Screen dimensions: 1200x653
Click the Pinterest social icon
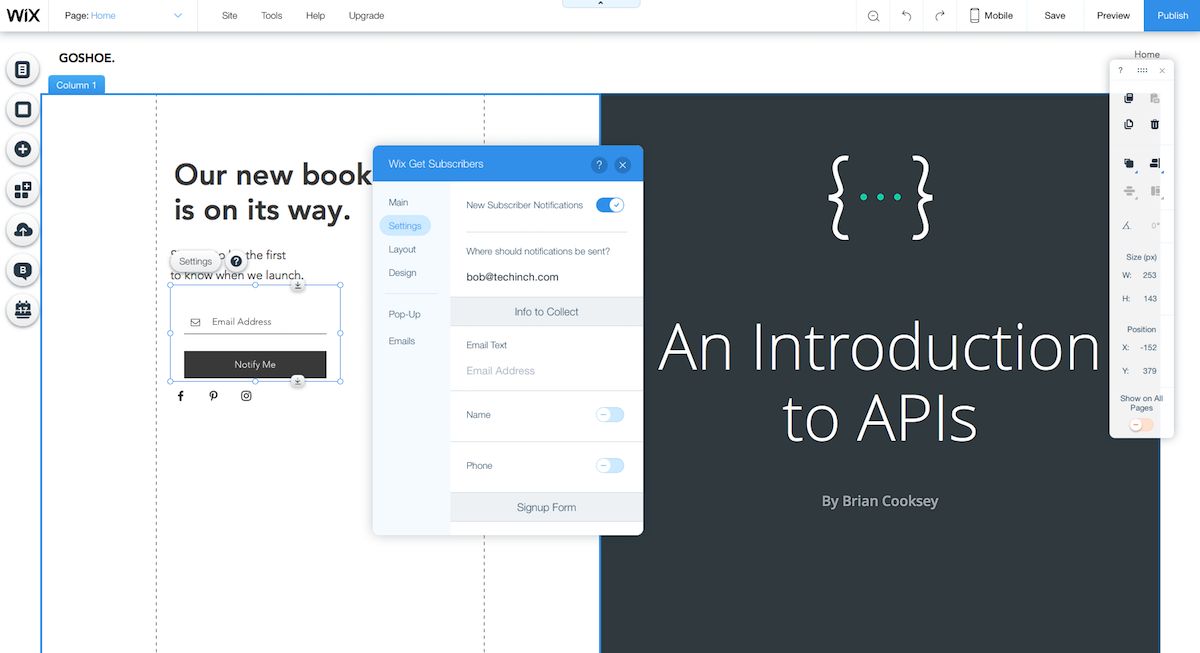[x=213, y=396]
